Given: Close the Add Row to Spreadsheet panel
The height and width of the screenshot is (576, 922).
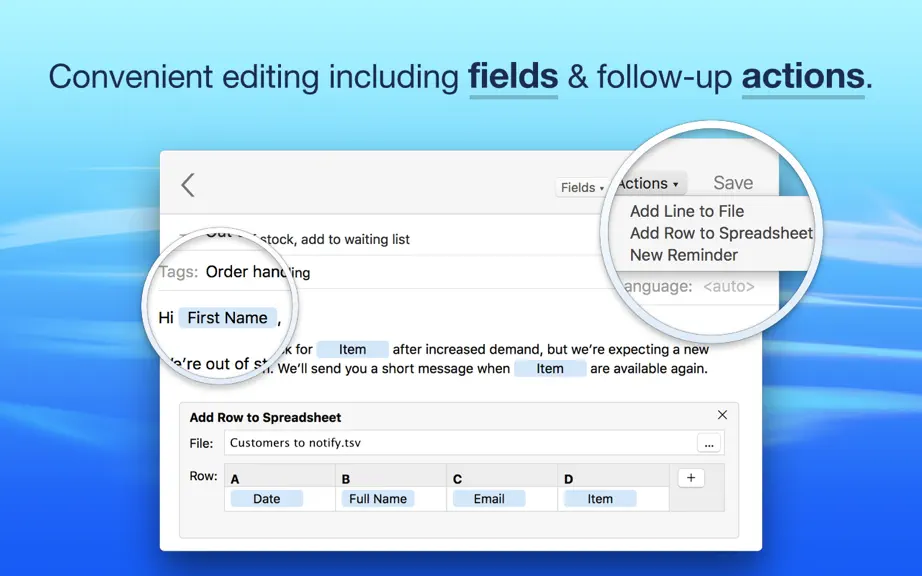Looking at the screenshot, I should coord(722,415).
